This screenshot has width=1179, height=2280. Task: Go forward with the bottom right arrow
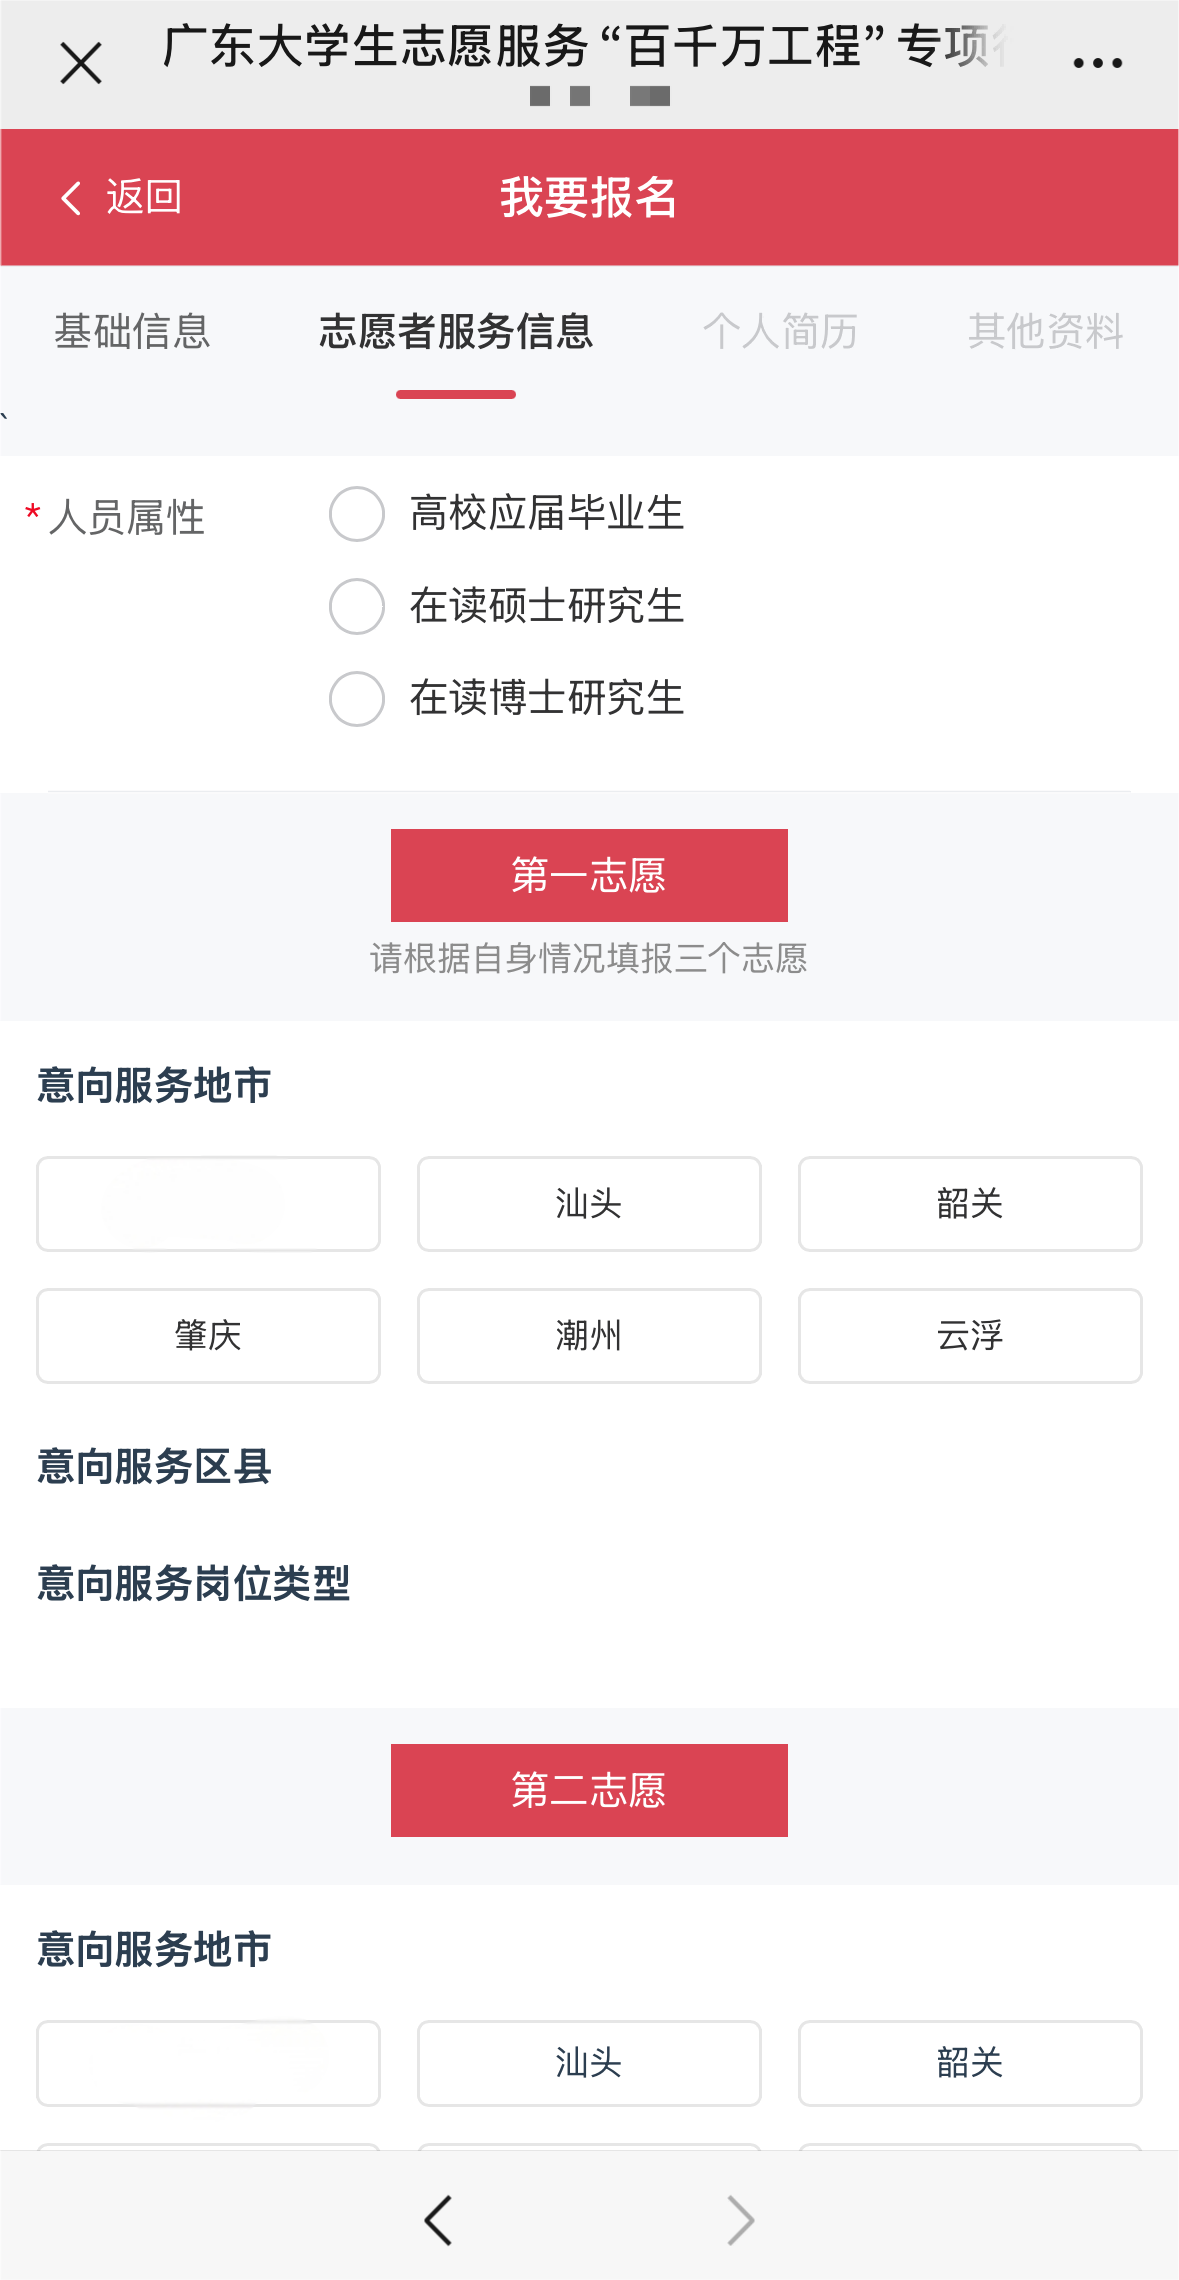(x=740, y=2220)
